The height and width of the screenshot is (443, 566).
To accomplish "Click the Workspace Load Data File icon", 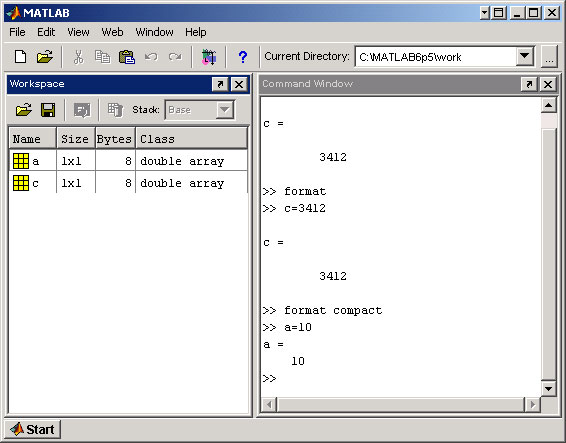I will pyautogui.click(x=23, y=110).
